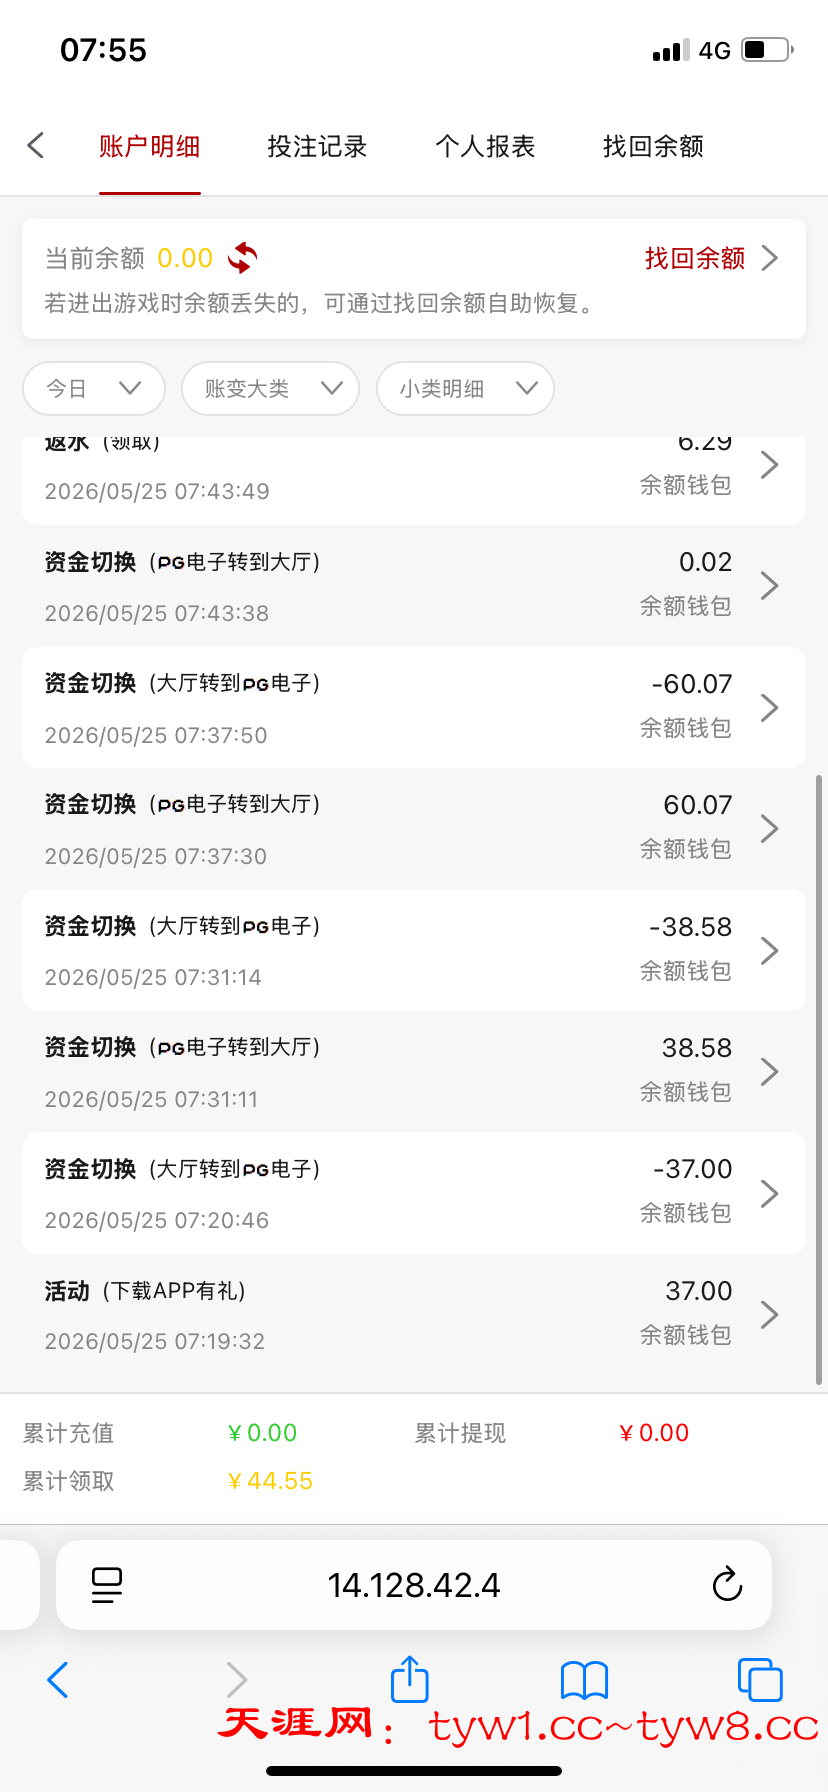Click the red 找回余额 link in the balance card
Image resolution: width=828 pixels, height=1792 pixels.
pos(695,258)
